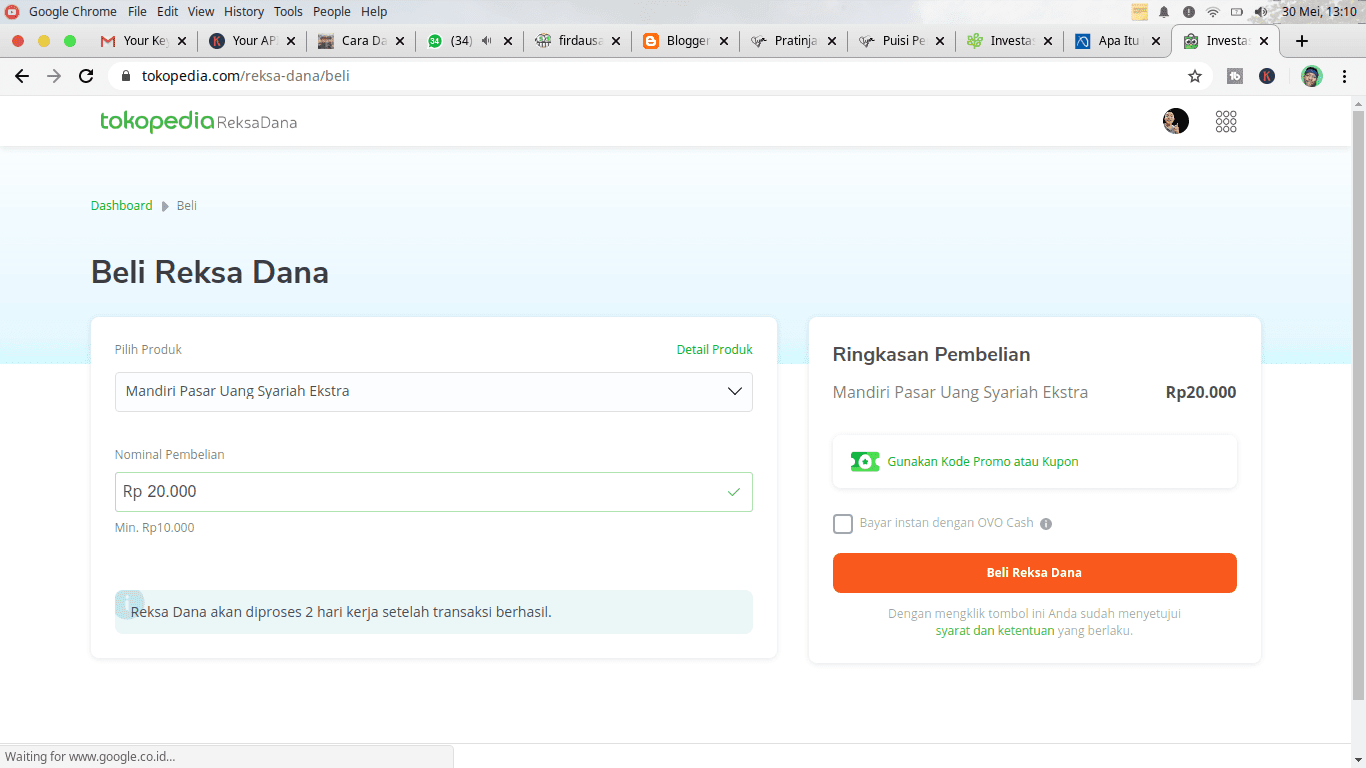Click the browser address bar URL

coord(245,76)
